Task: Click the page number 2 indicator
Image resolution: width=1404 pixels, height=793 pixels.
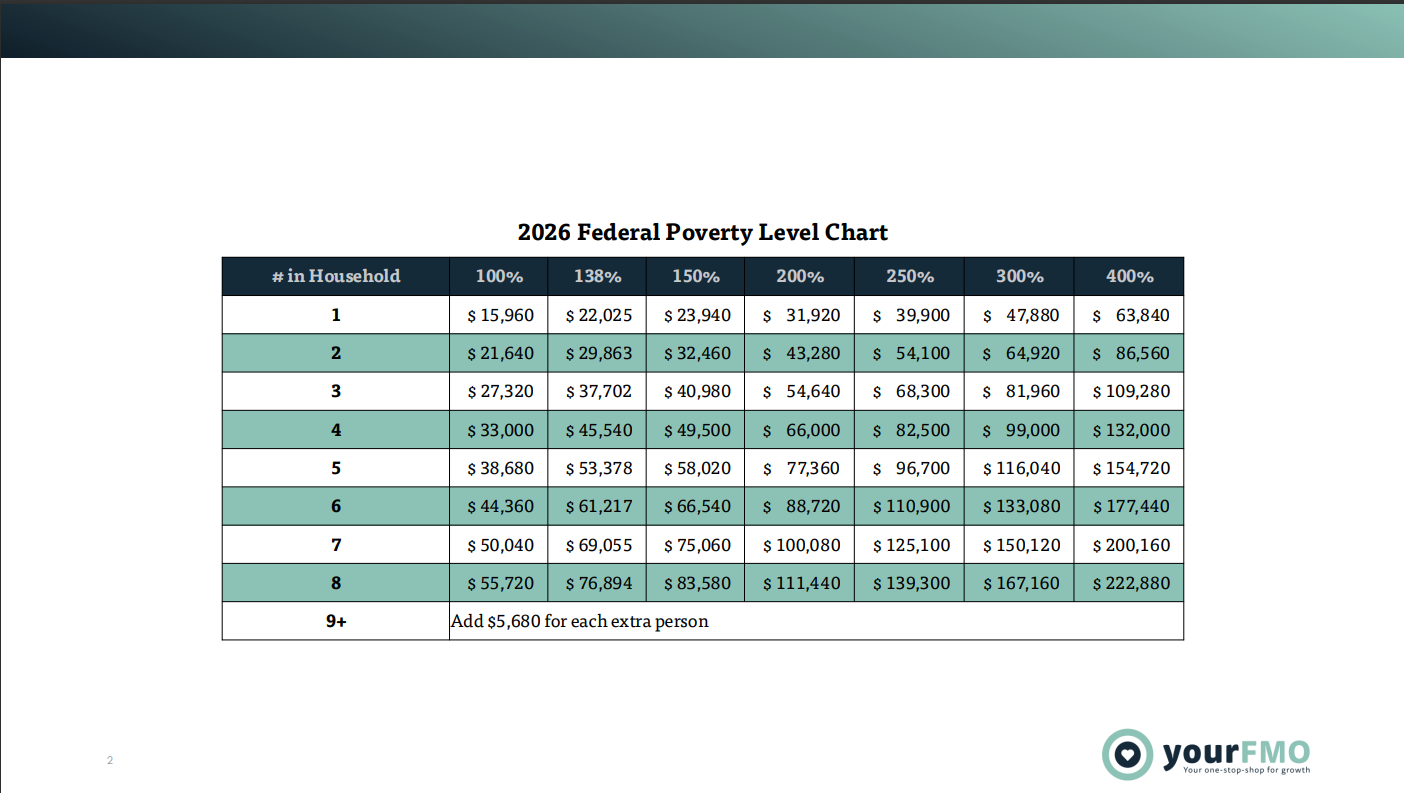Action: click(x=108, y=760)
